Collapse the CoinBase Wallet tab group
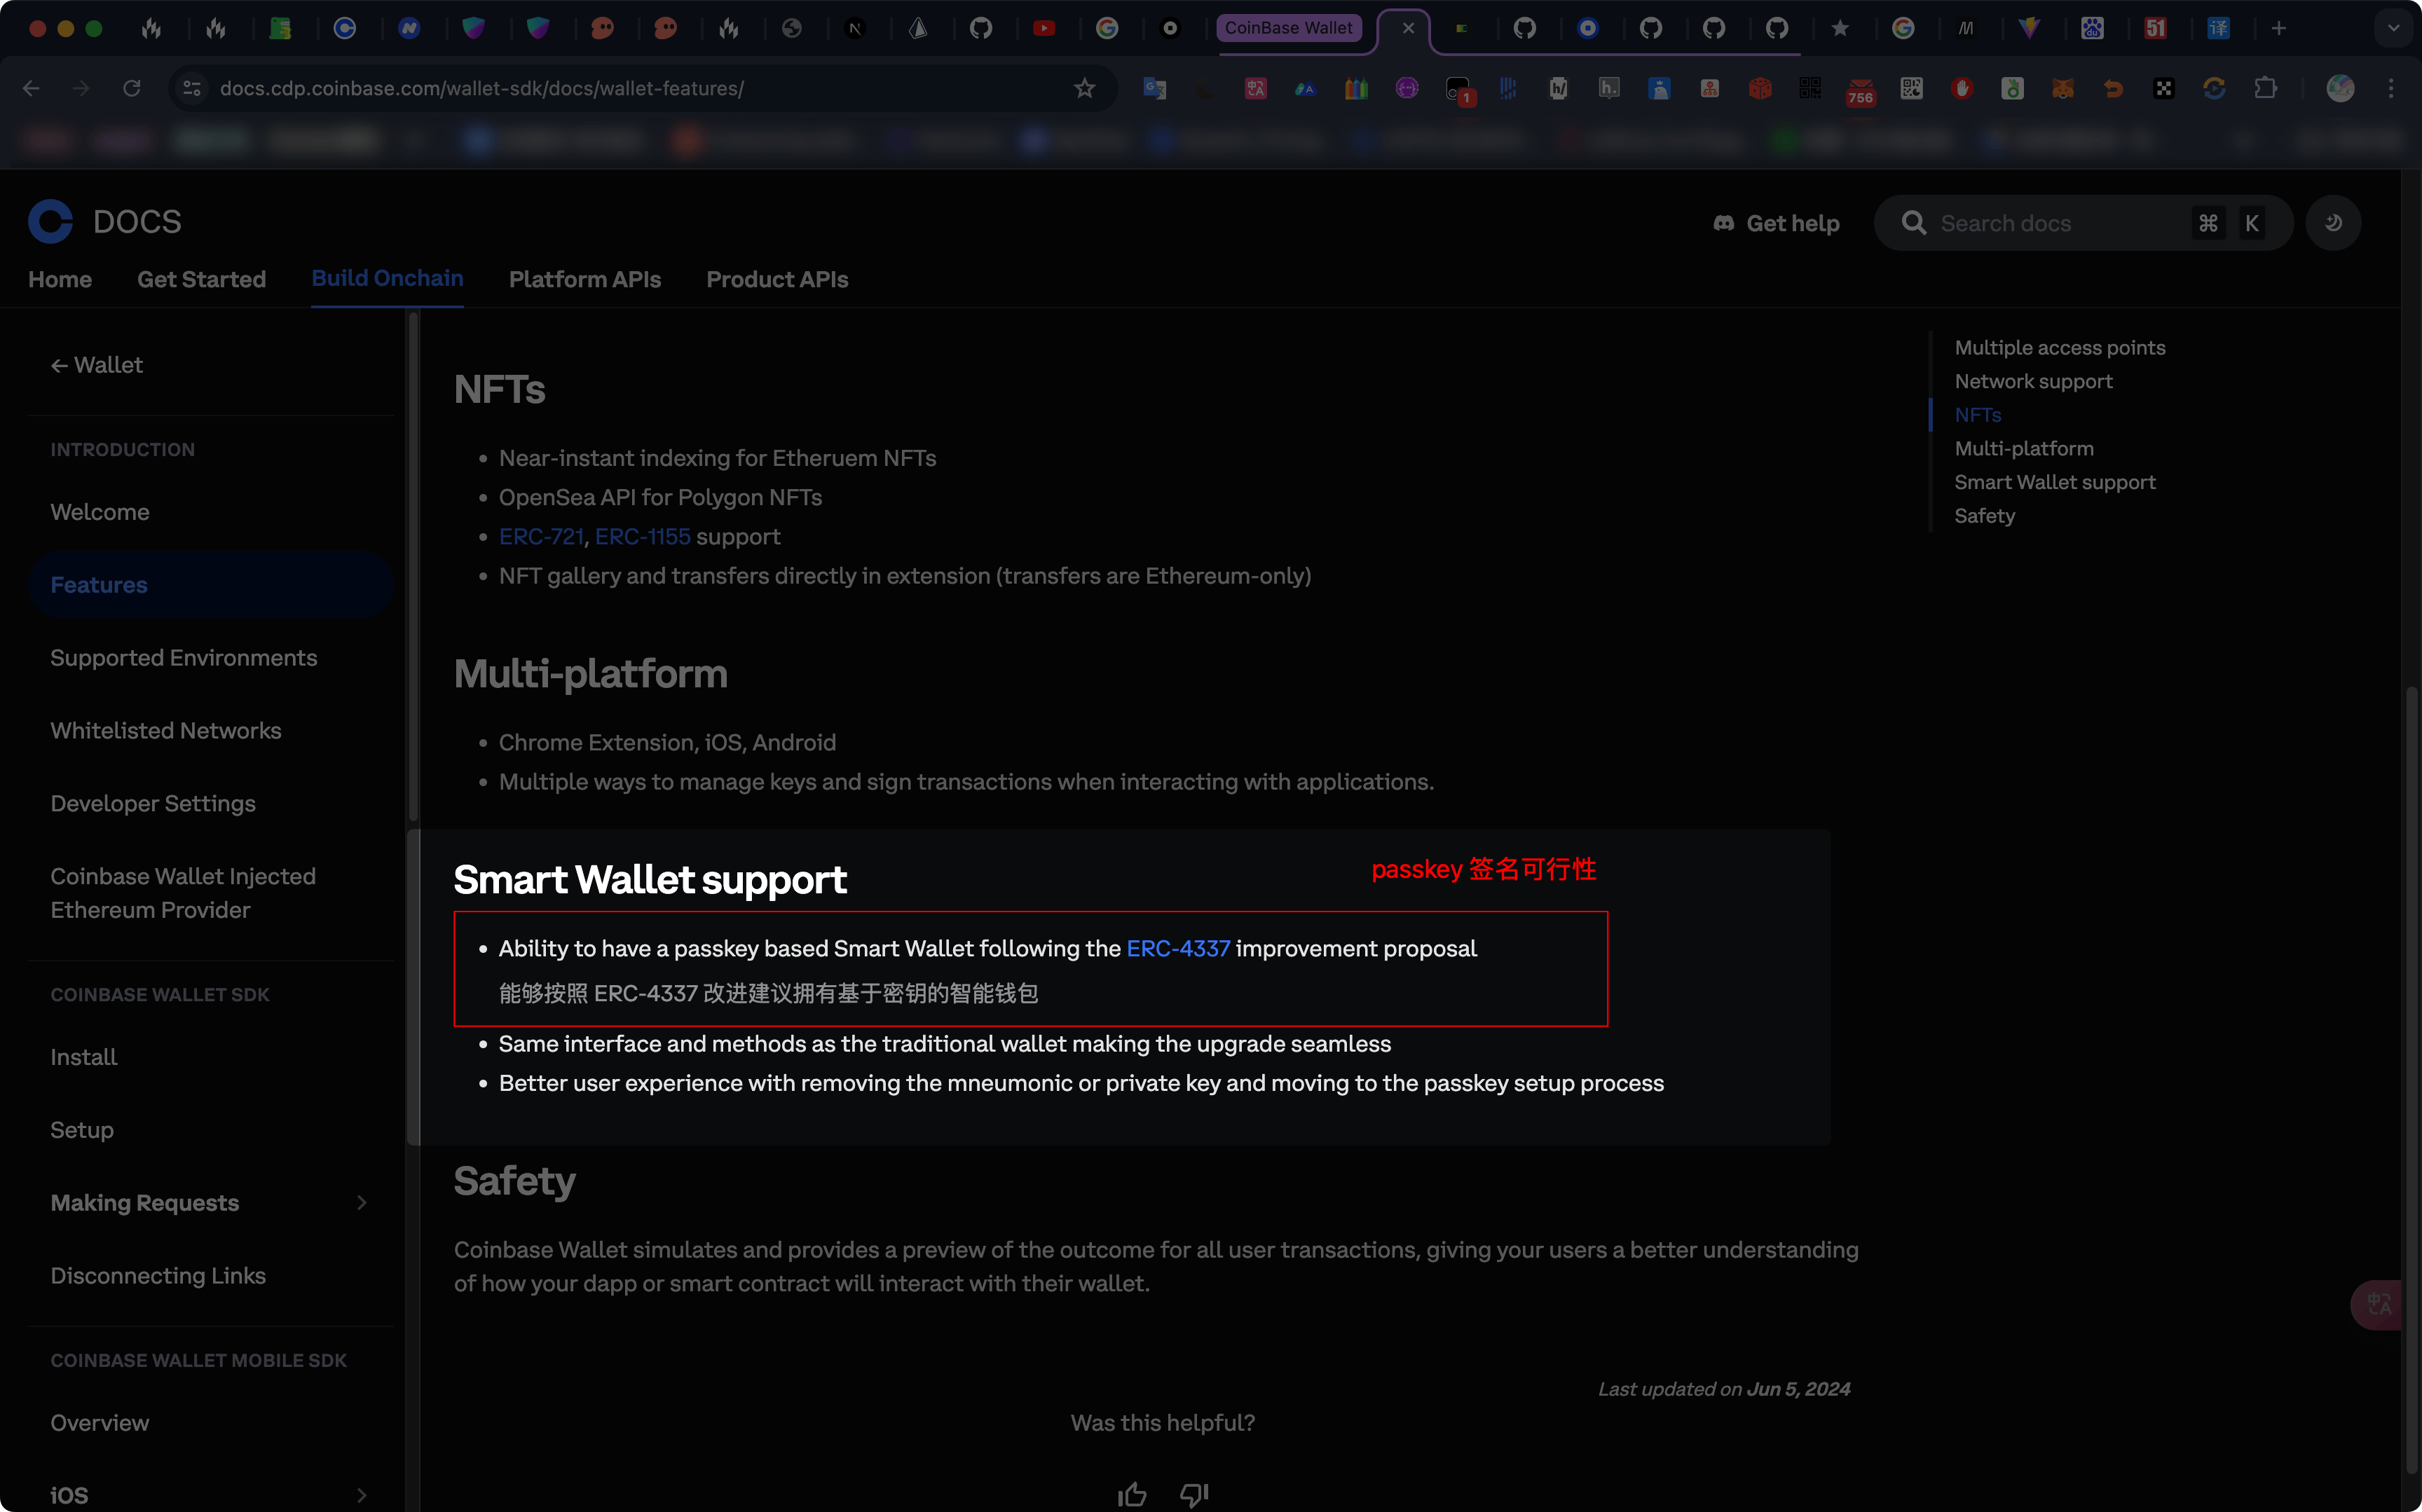Screen dimensions: 2422x1512 pos(1288,28)
